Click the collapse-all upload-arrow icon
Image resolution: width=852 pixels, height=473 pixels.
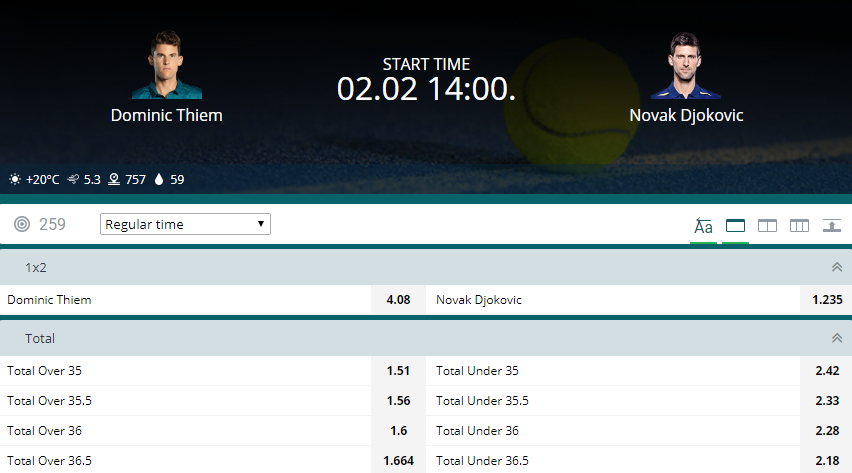tap(831, 225)
